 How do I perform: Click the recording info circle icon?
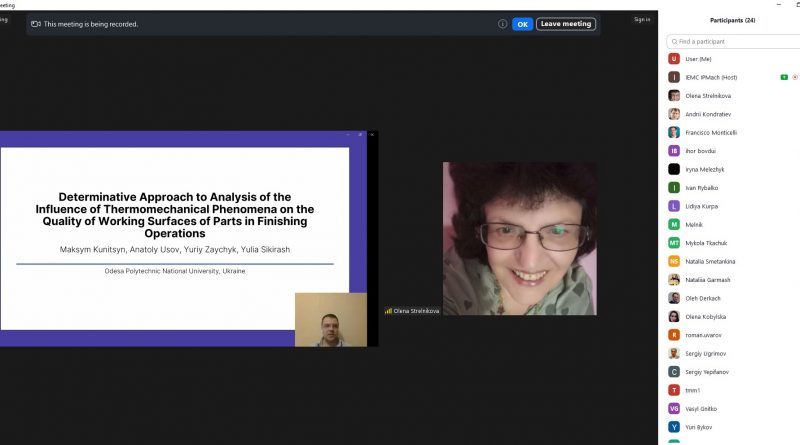click(x=503, y=24)
